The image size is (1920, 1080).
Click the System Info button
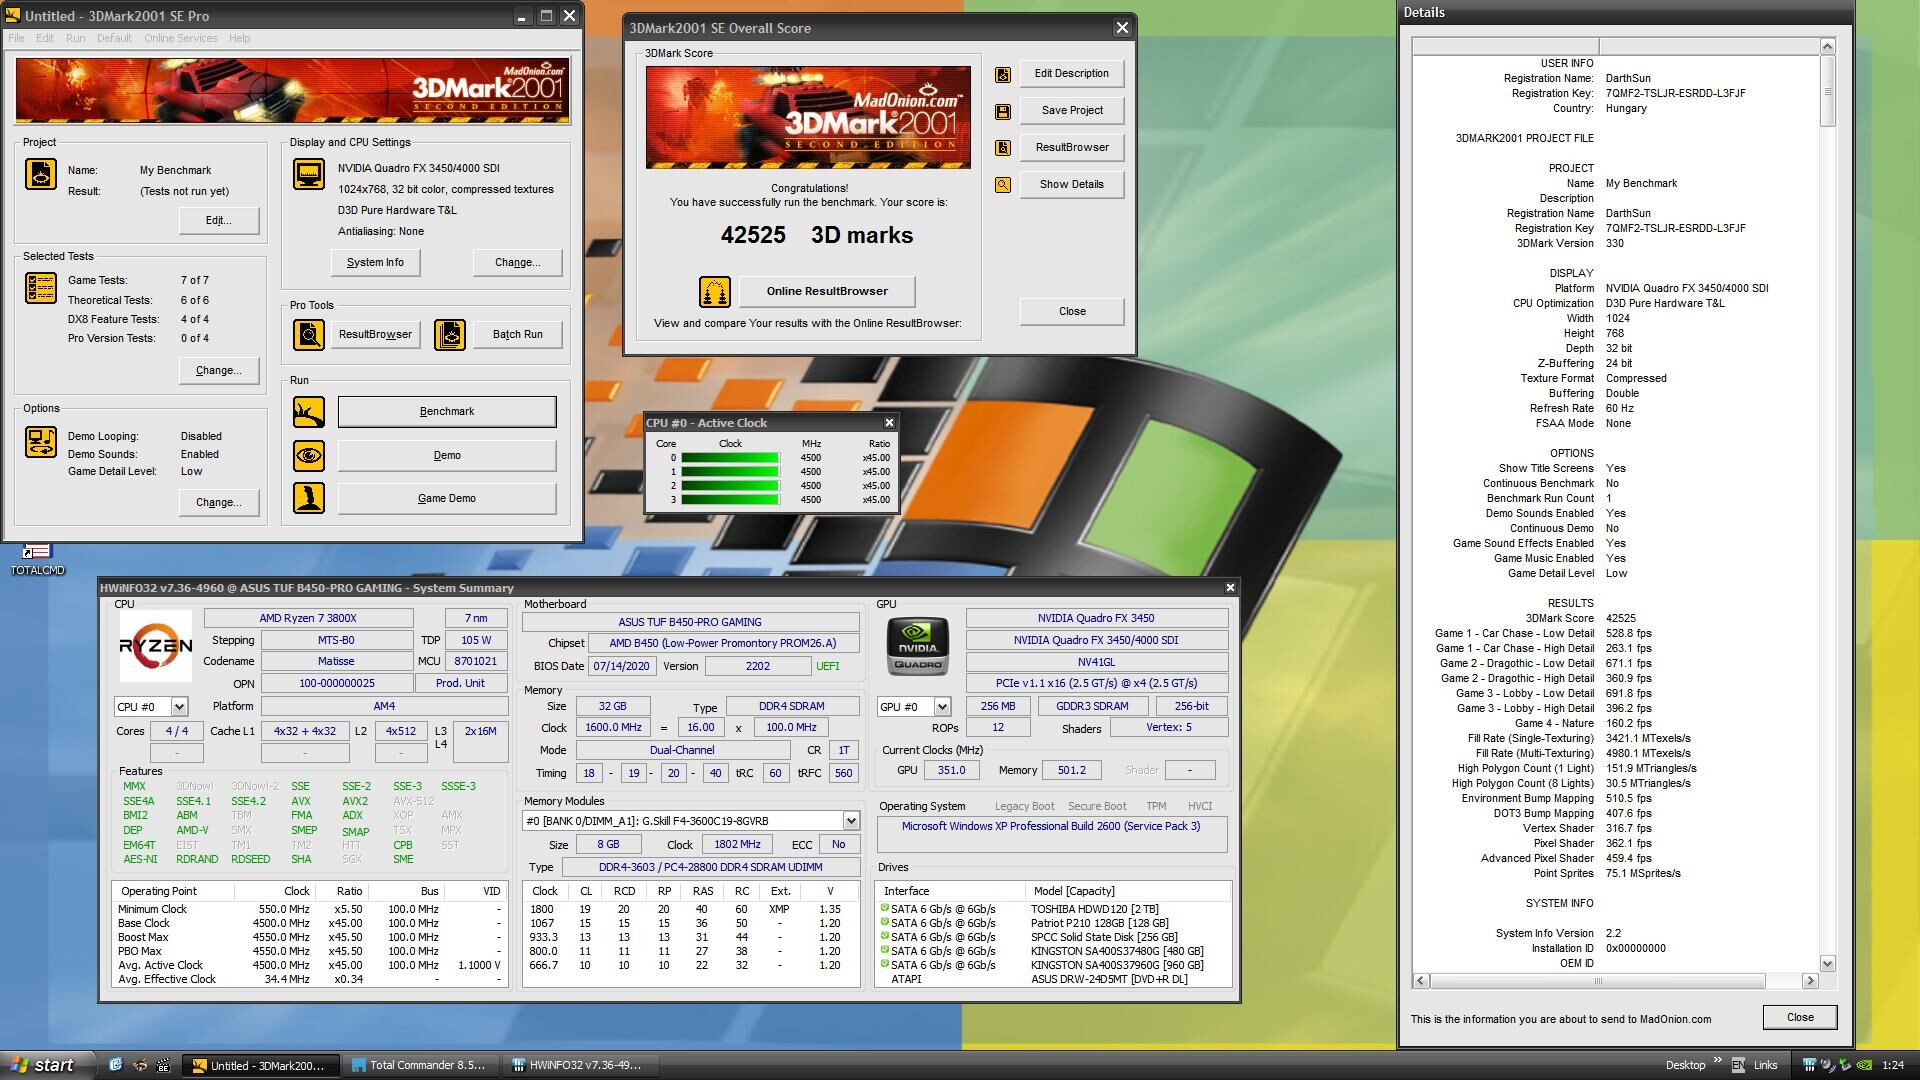[375, 262]
